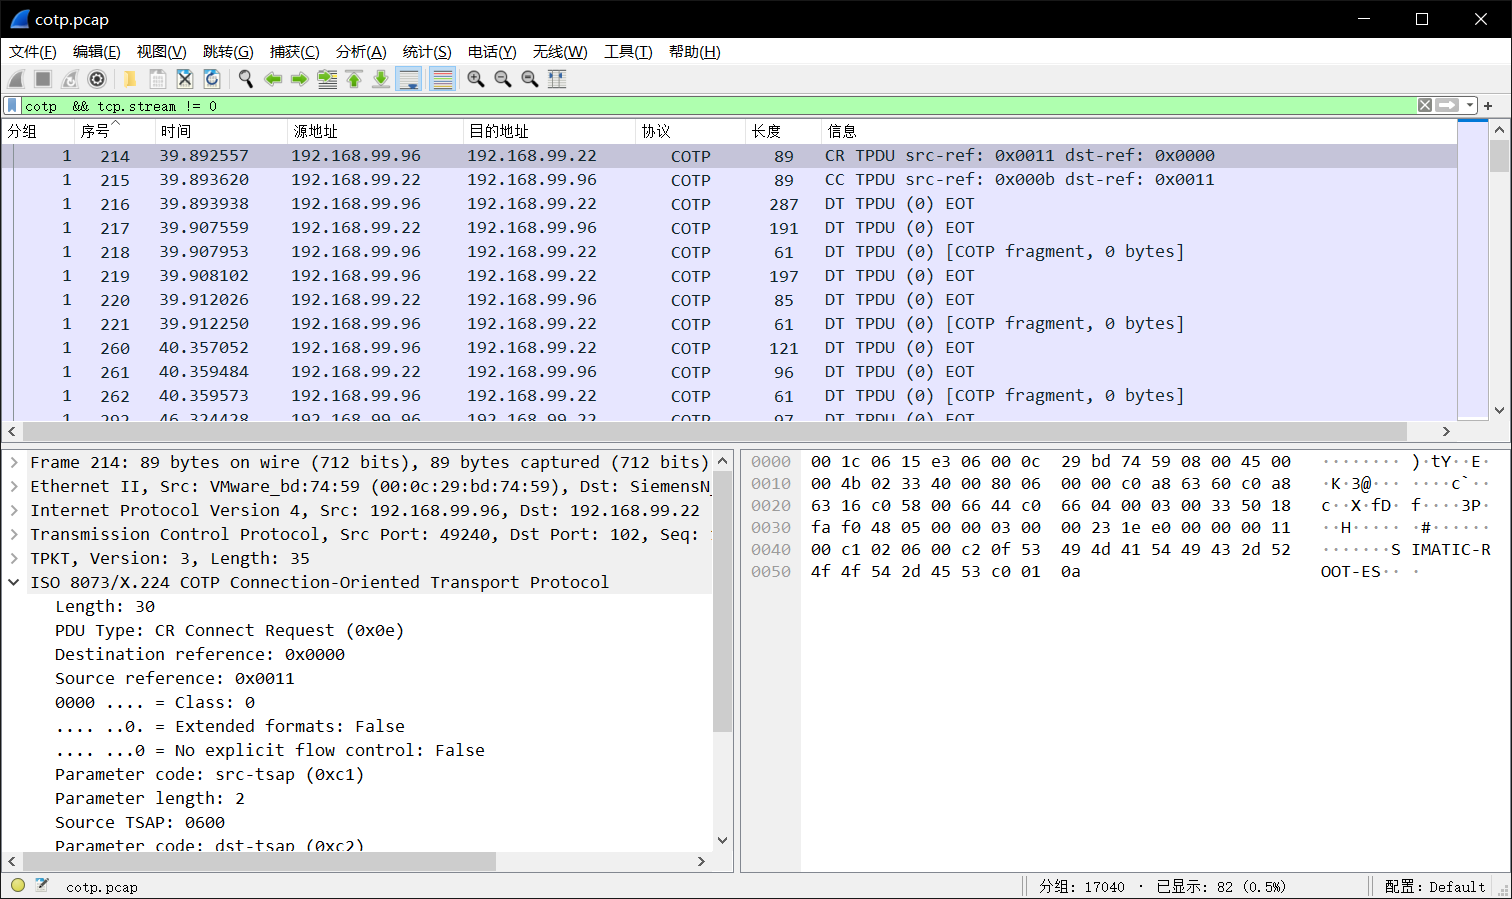The height and width of the screenshot is (899, 1512).
Task: Sort by 源地址 column header
Action: point(375,131)
